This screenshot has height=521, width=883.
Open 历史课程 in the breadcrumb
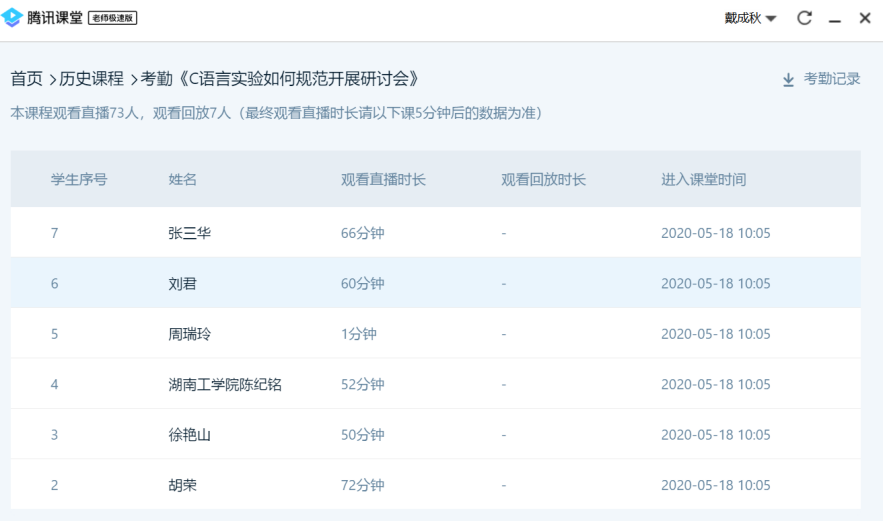pos(89,78)
